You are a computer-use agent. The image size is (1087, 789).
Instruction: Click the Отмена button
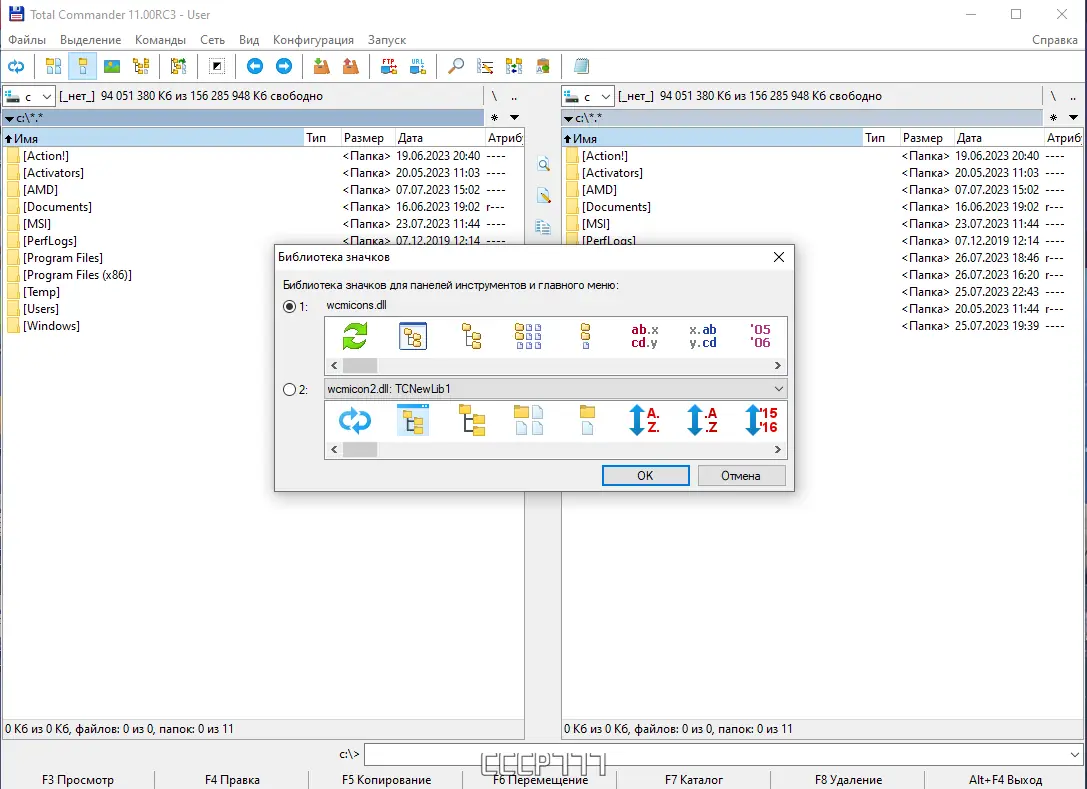[741, 476]
